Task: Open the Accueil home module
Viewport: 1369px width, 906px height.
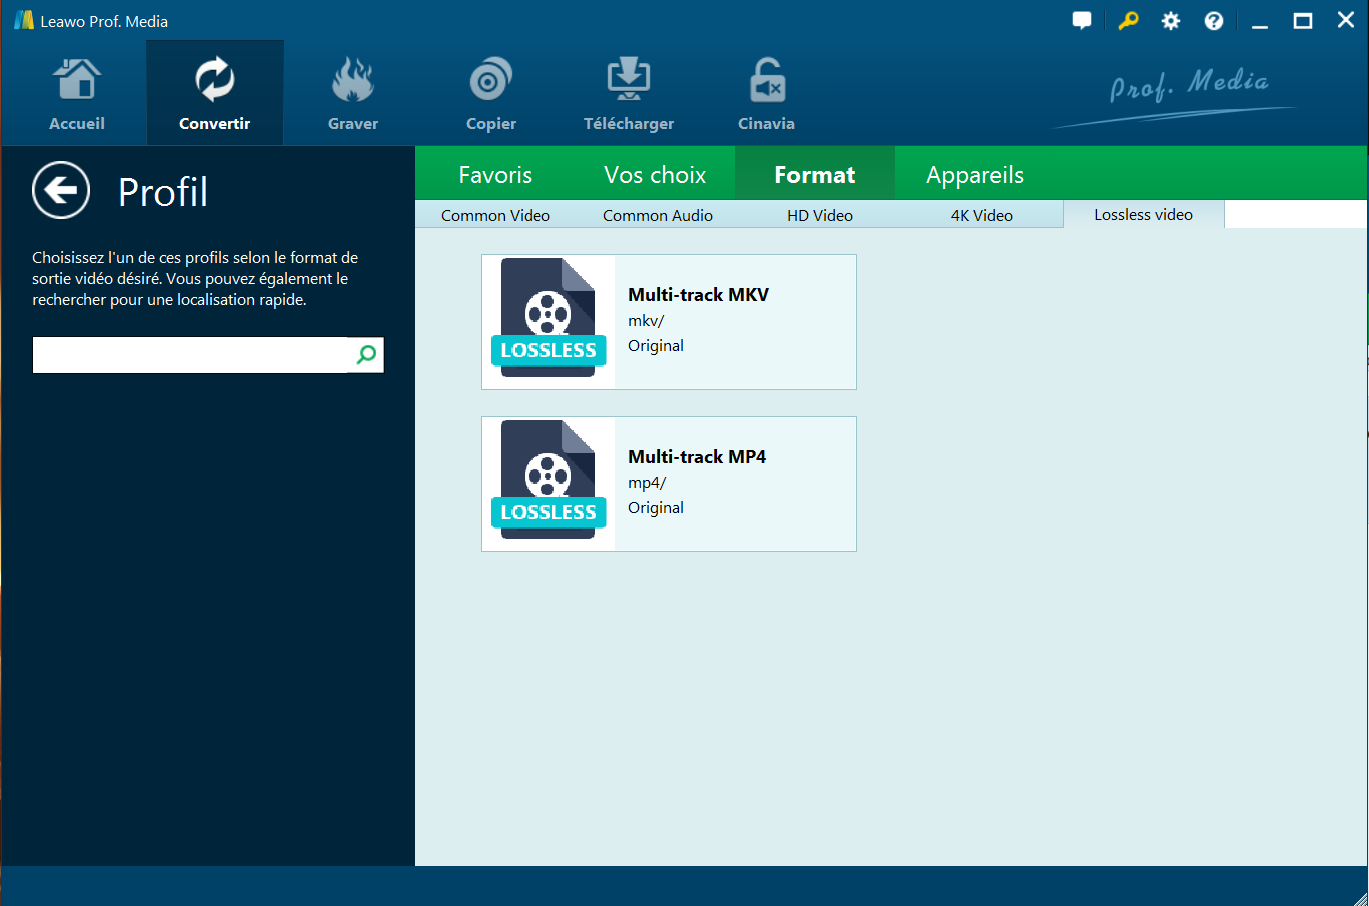Action: (x=77, y=94)
